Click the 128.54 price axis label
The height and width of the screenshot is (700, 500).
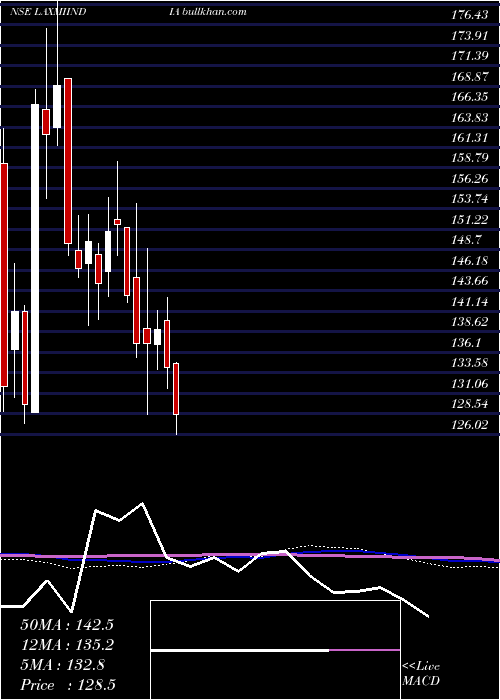[x=469, y=404]
